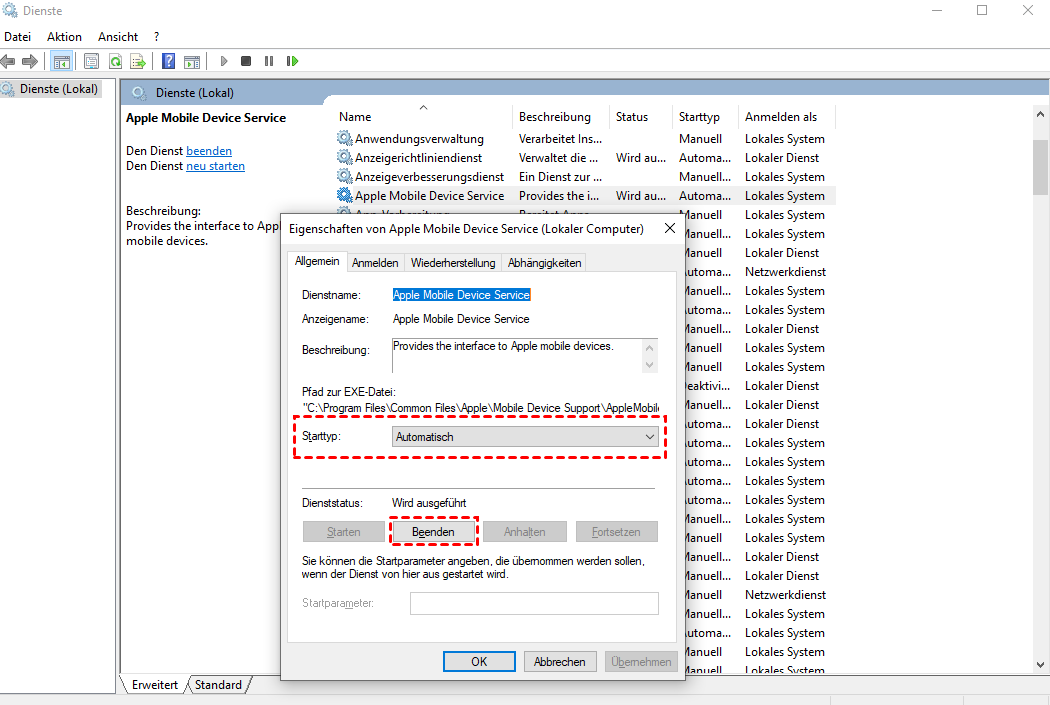1050x705 pixels.
Task: Click the Anzeigename value in dialog
Action: [x=461, y=319]
